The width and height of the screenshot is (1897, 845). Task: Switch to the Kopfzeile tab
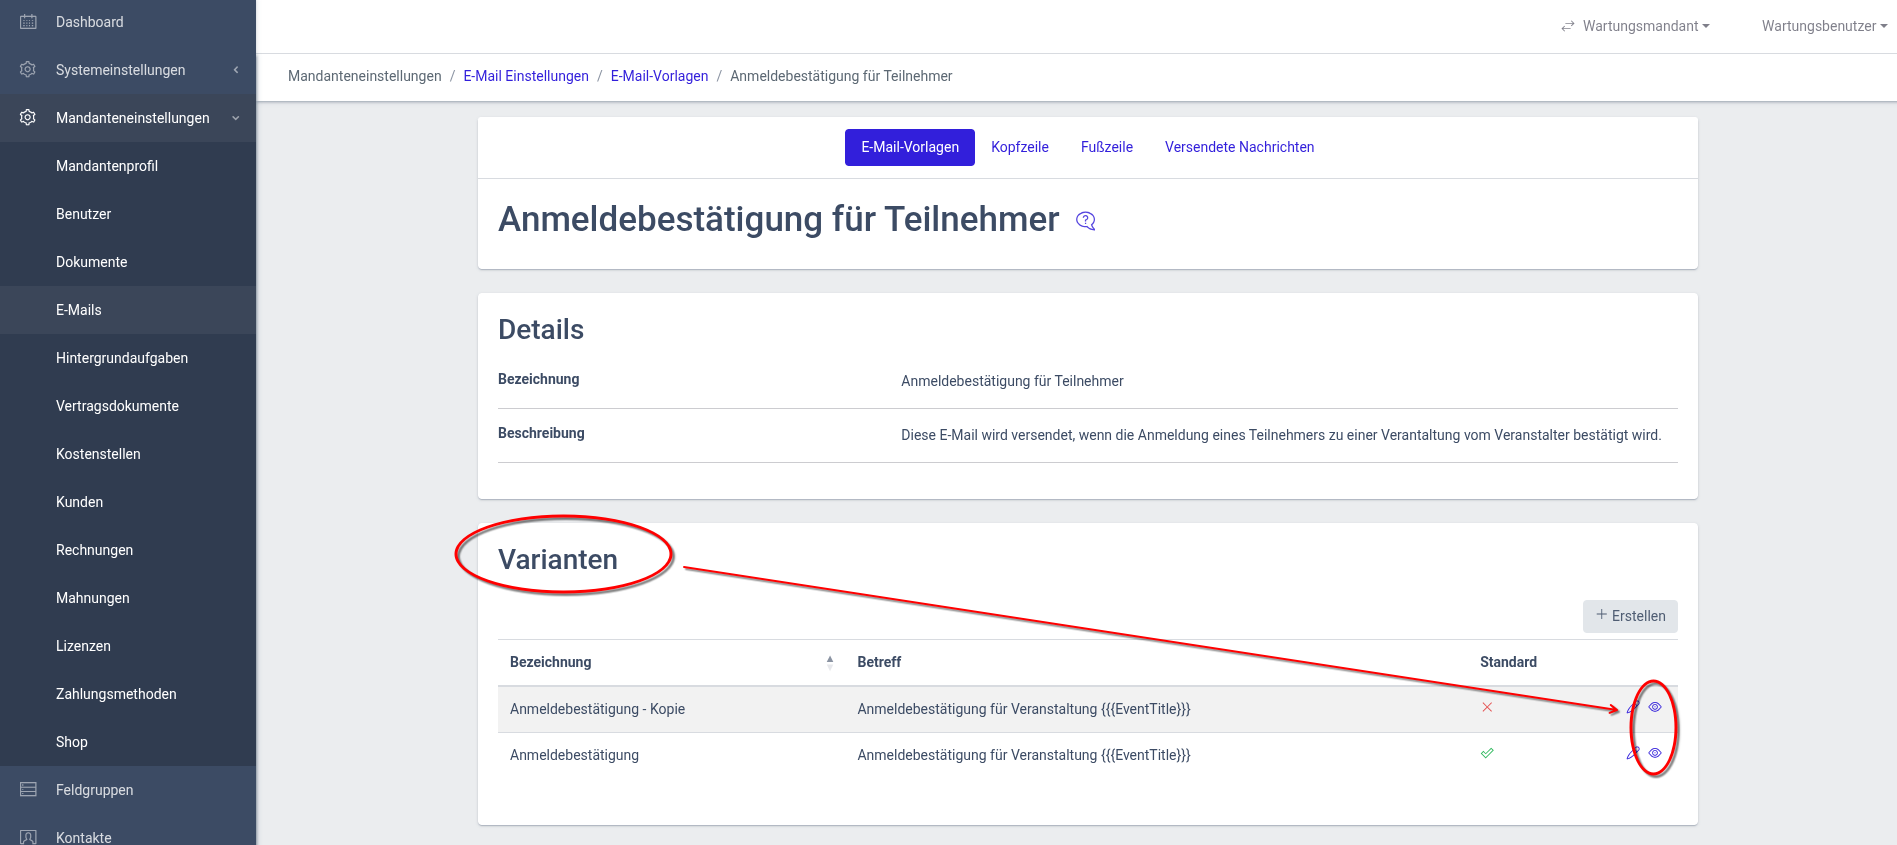pos(1019,147)
